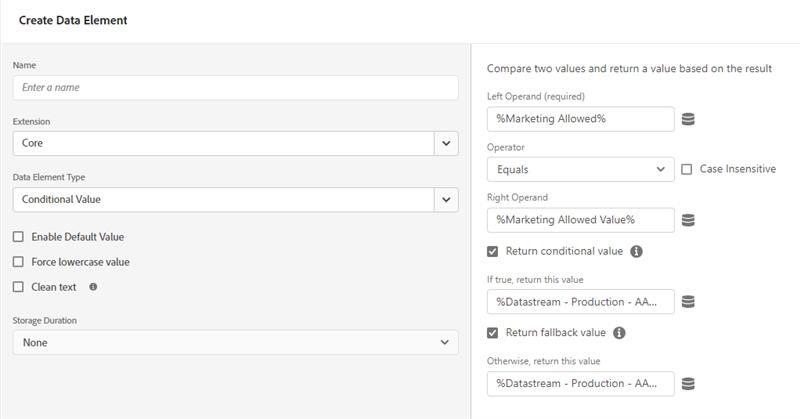
Task: Open data element picker for If true value
Action: pos(688,302)
